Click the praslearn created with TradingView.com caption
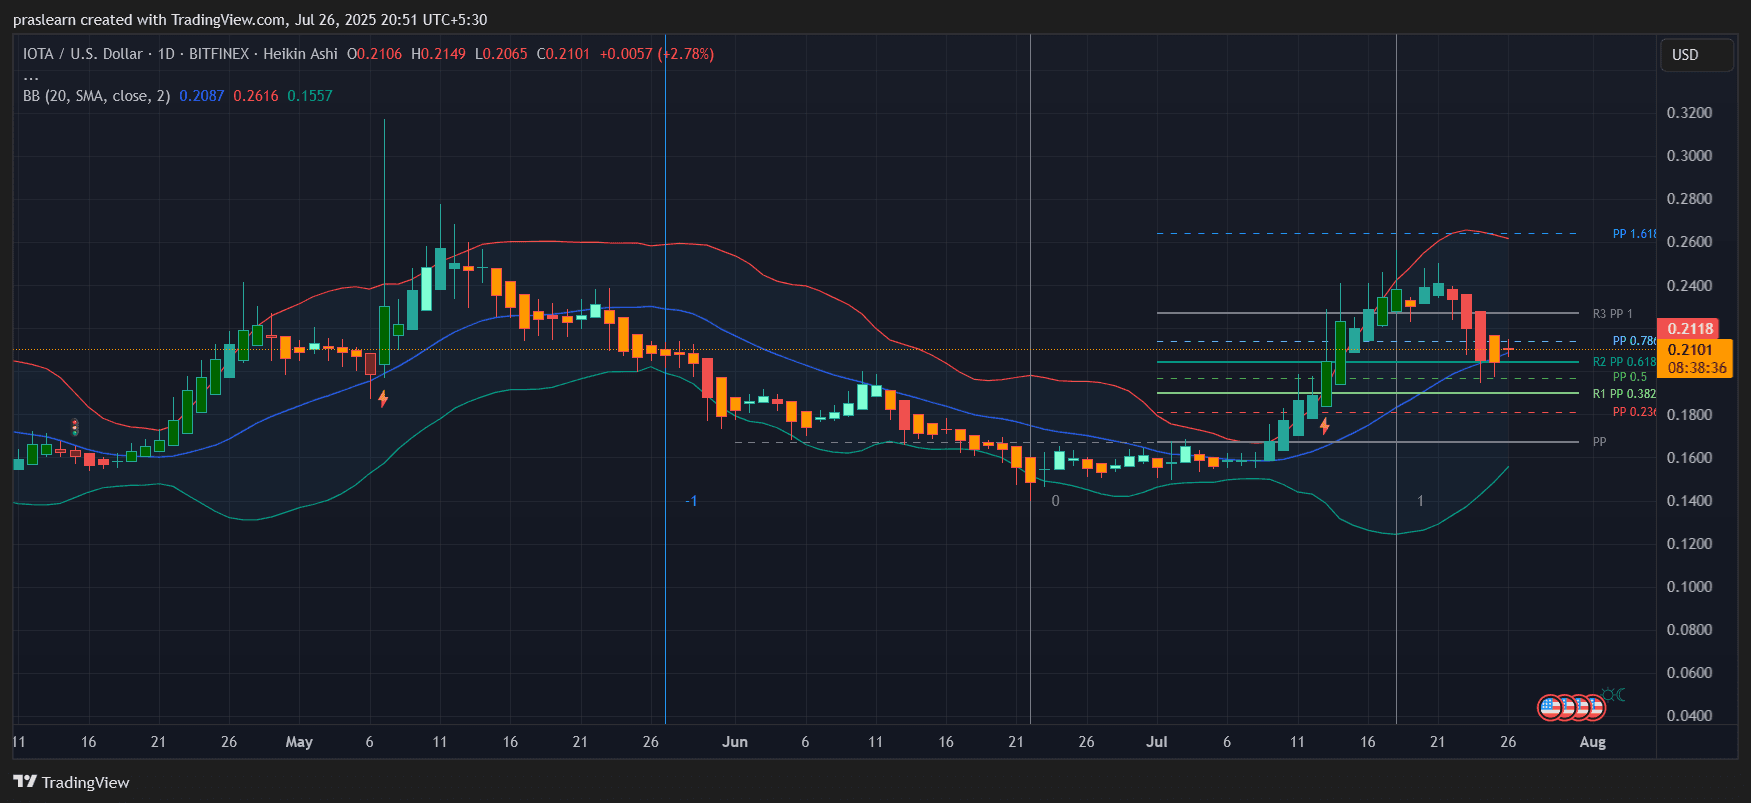 [x=250, y=20]
